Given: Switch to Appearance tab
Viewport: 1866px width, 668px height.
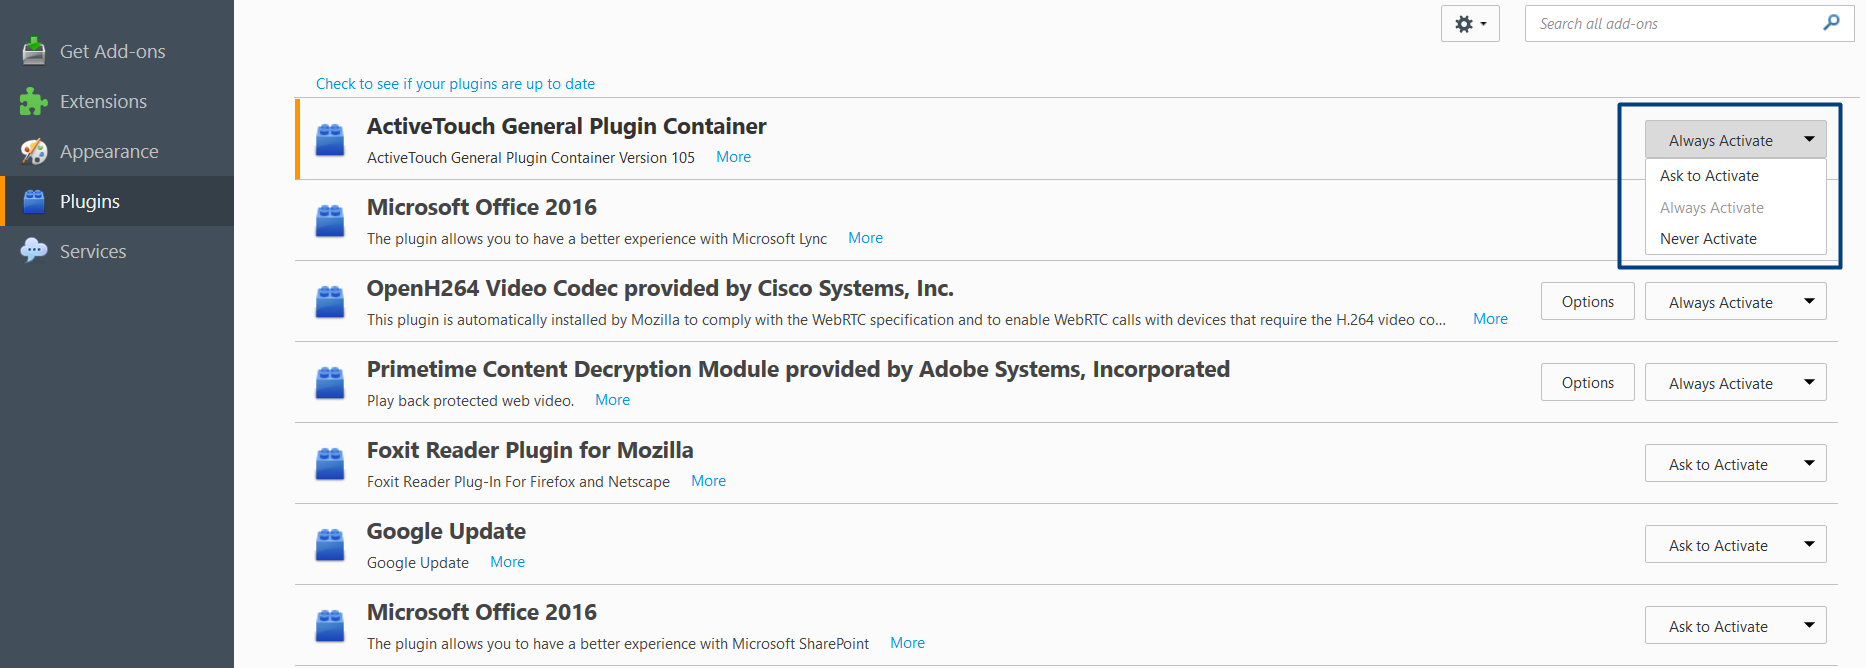Looking at the screenshot, I should pos(117,151).
